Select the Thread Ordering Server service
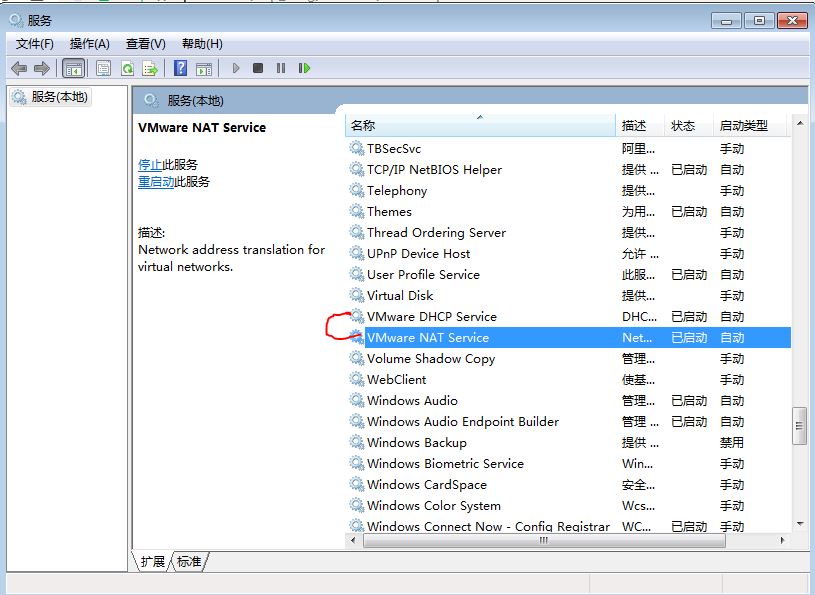 point(568,233)
